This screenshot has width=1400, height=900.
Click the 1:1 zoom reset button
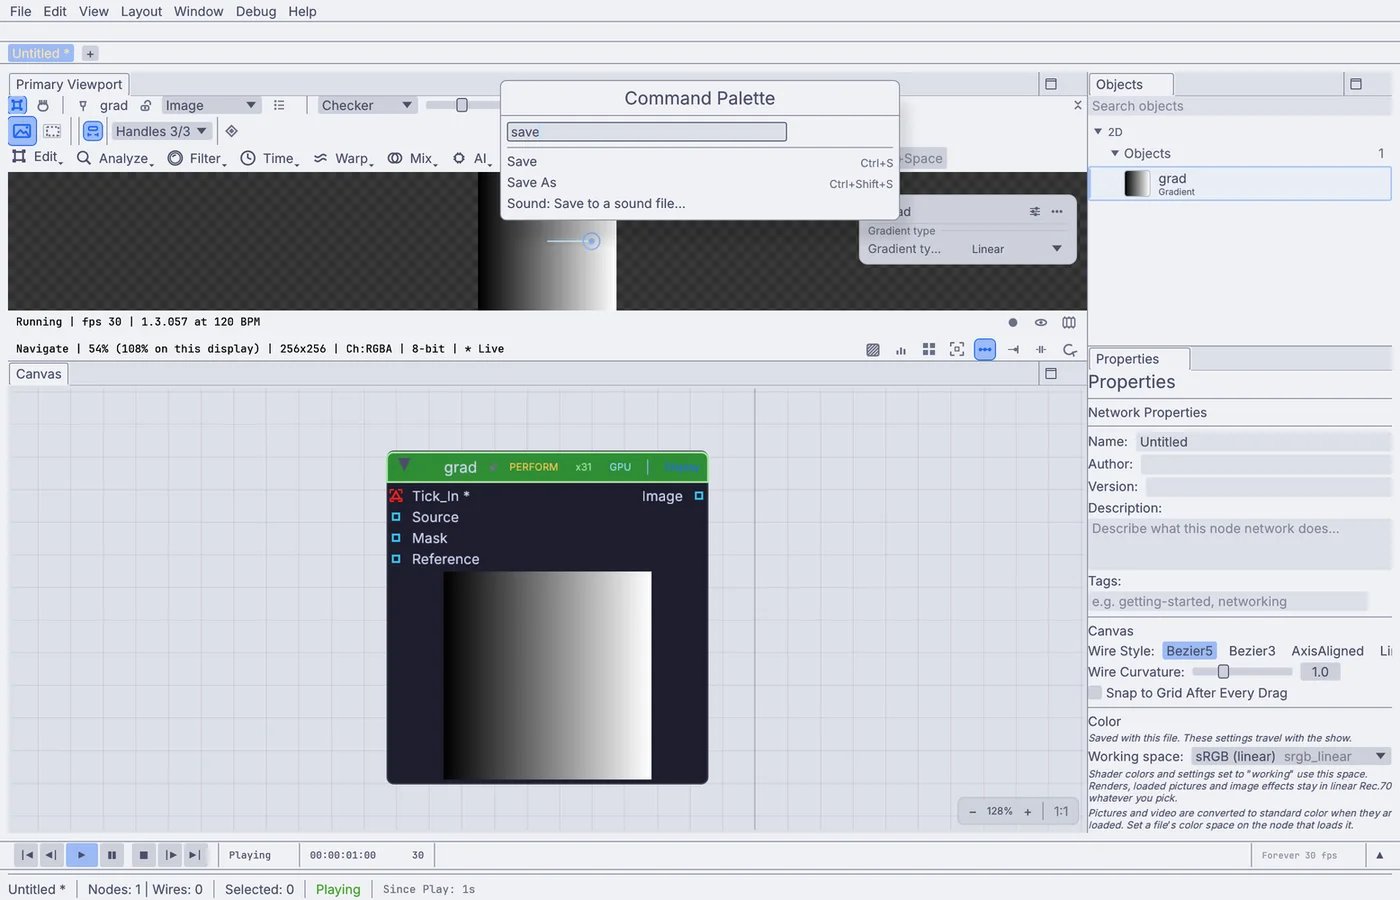pyautogui.click(x=1061, y=811)
